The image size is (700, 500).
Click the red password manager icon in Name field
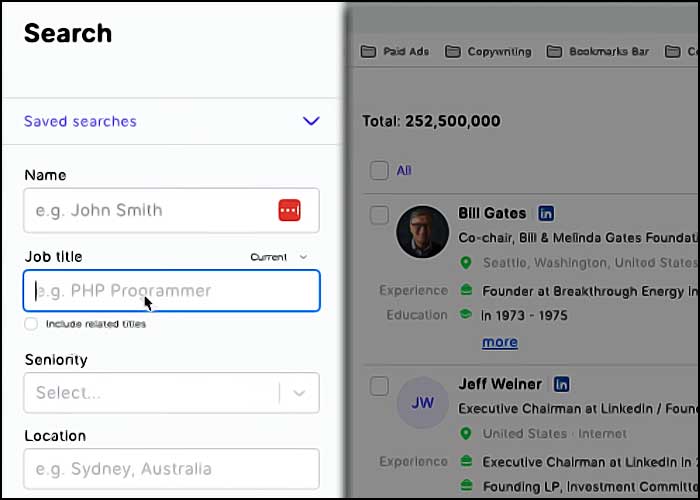(289, 210)
